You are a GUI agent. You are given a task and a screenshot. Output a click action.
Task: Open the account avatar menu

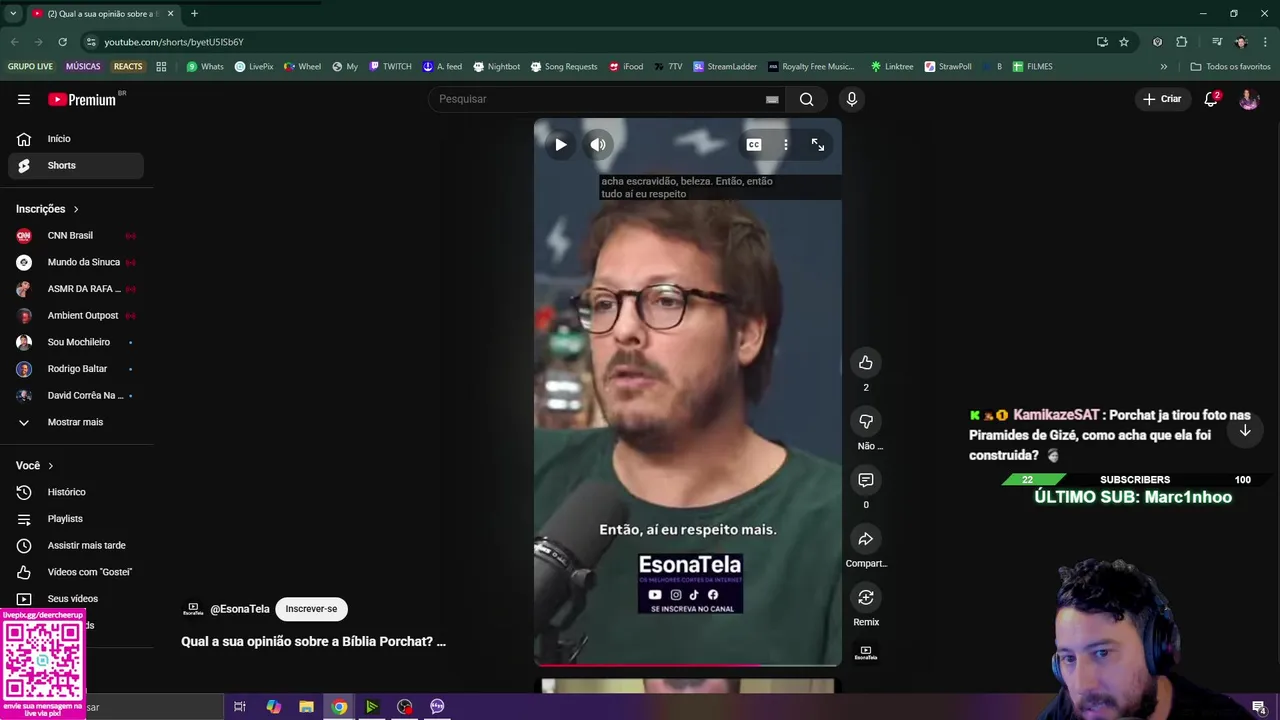1249,99
